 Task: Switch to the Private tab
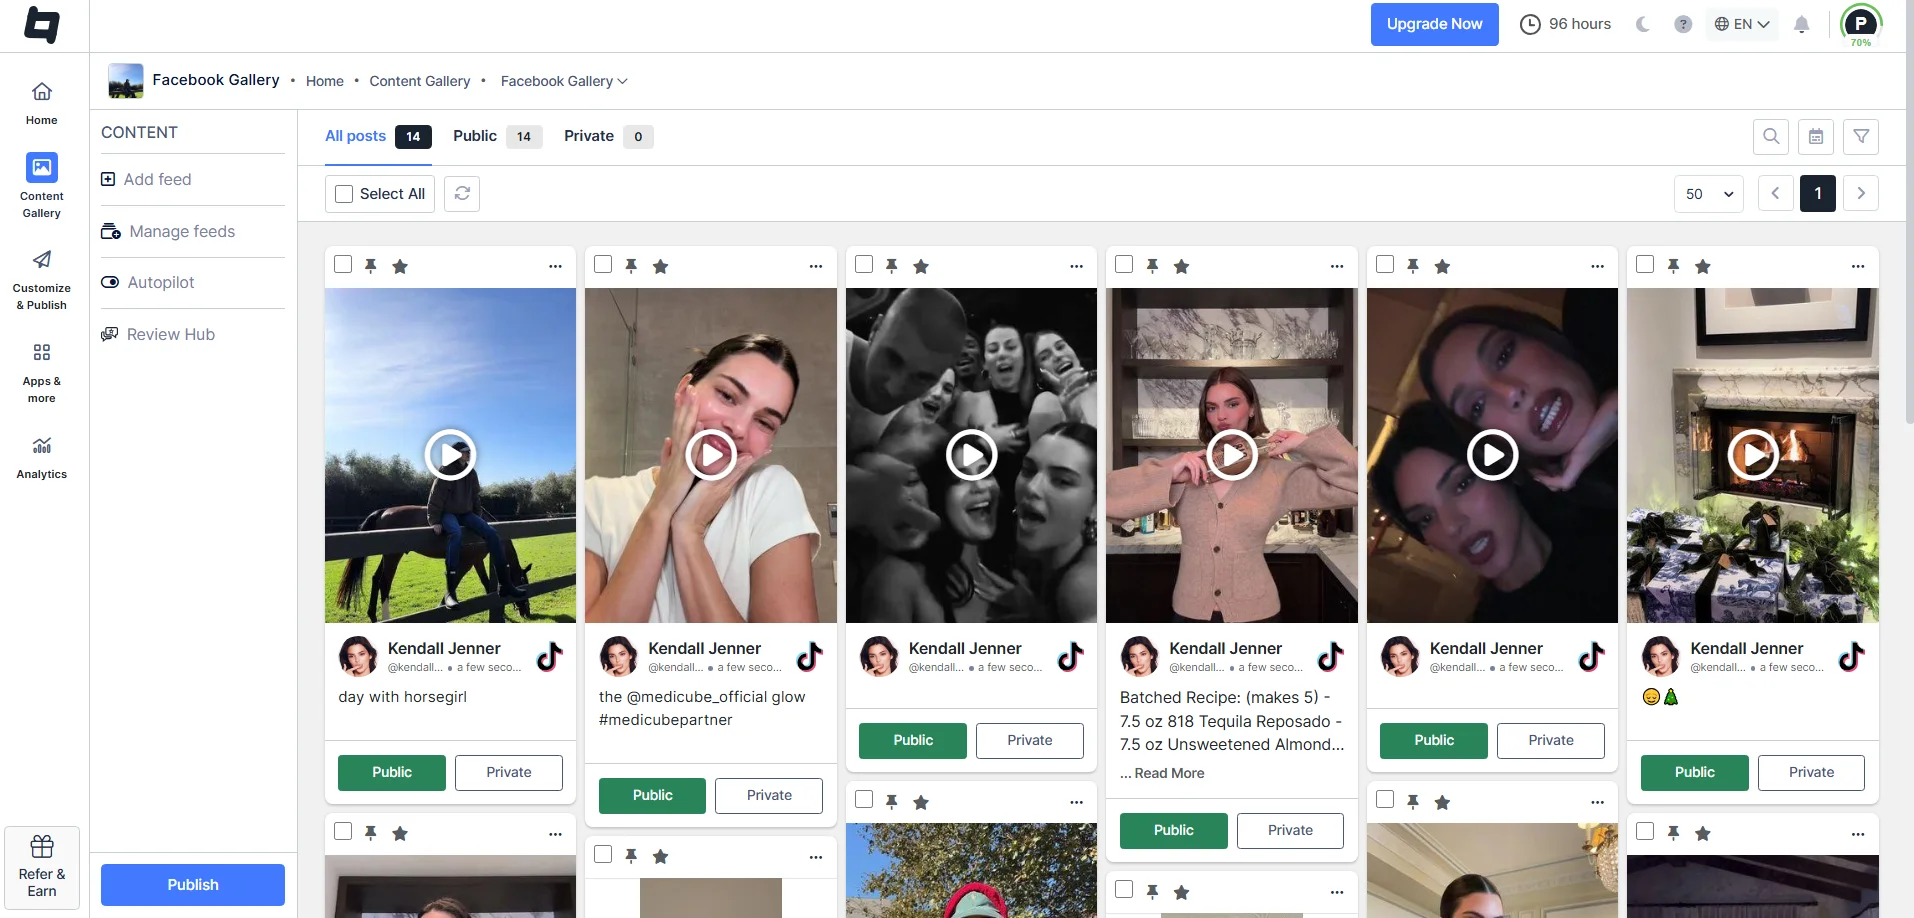click(589, 136)
